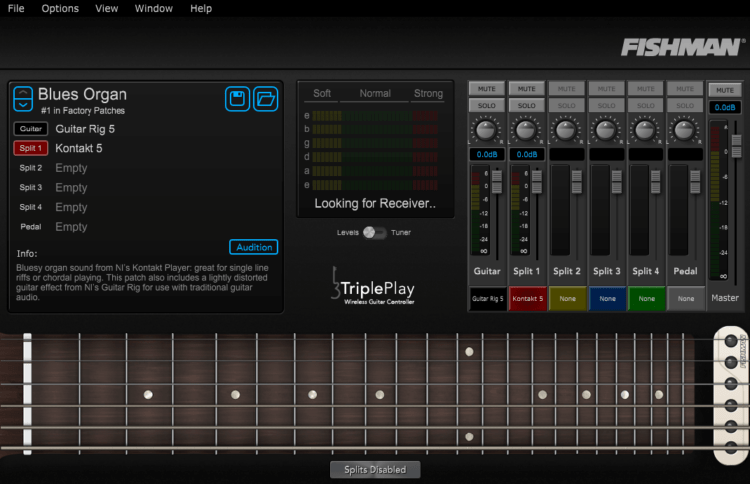Toggle the Levels/Tuner switch
Image resolution: width=750 pixels, height=484 pixels.
(375, 232)
